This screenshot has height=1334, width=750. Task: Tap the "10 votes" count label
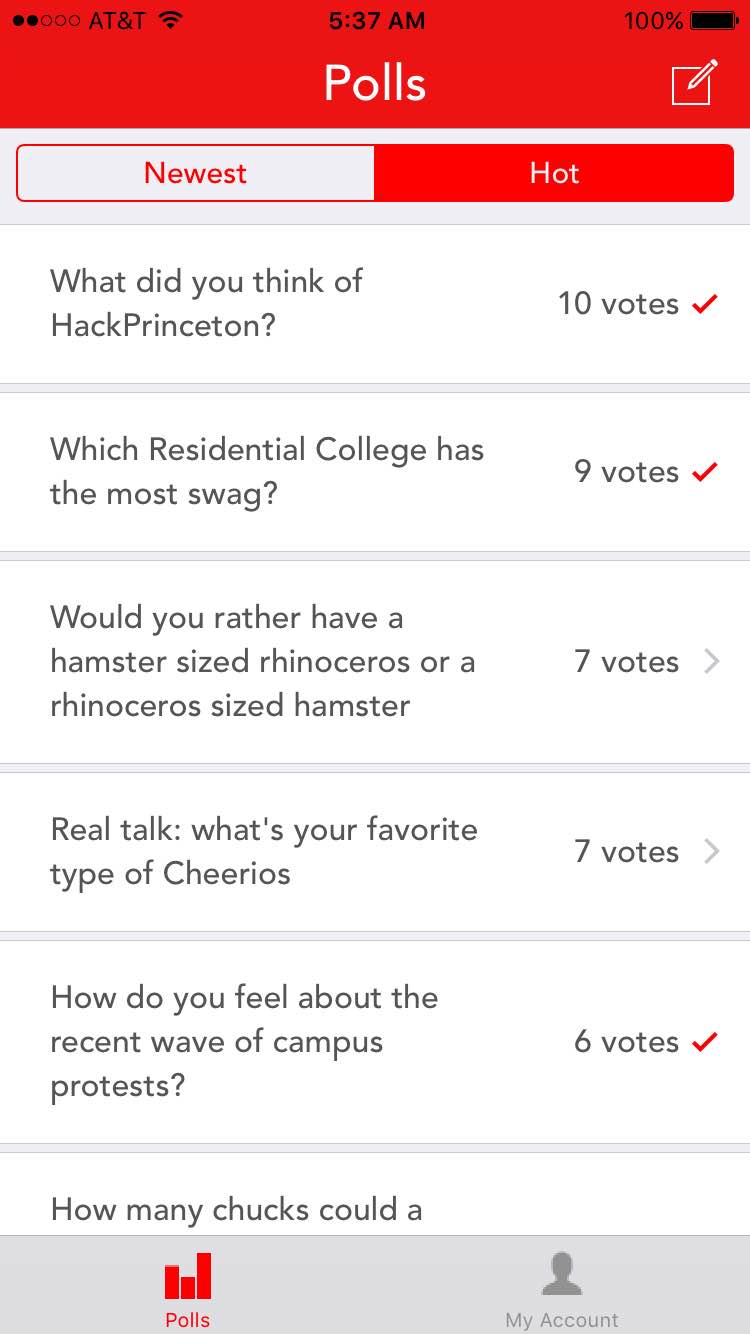tap(618, 304)
